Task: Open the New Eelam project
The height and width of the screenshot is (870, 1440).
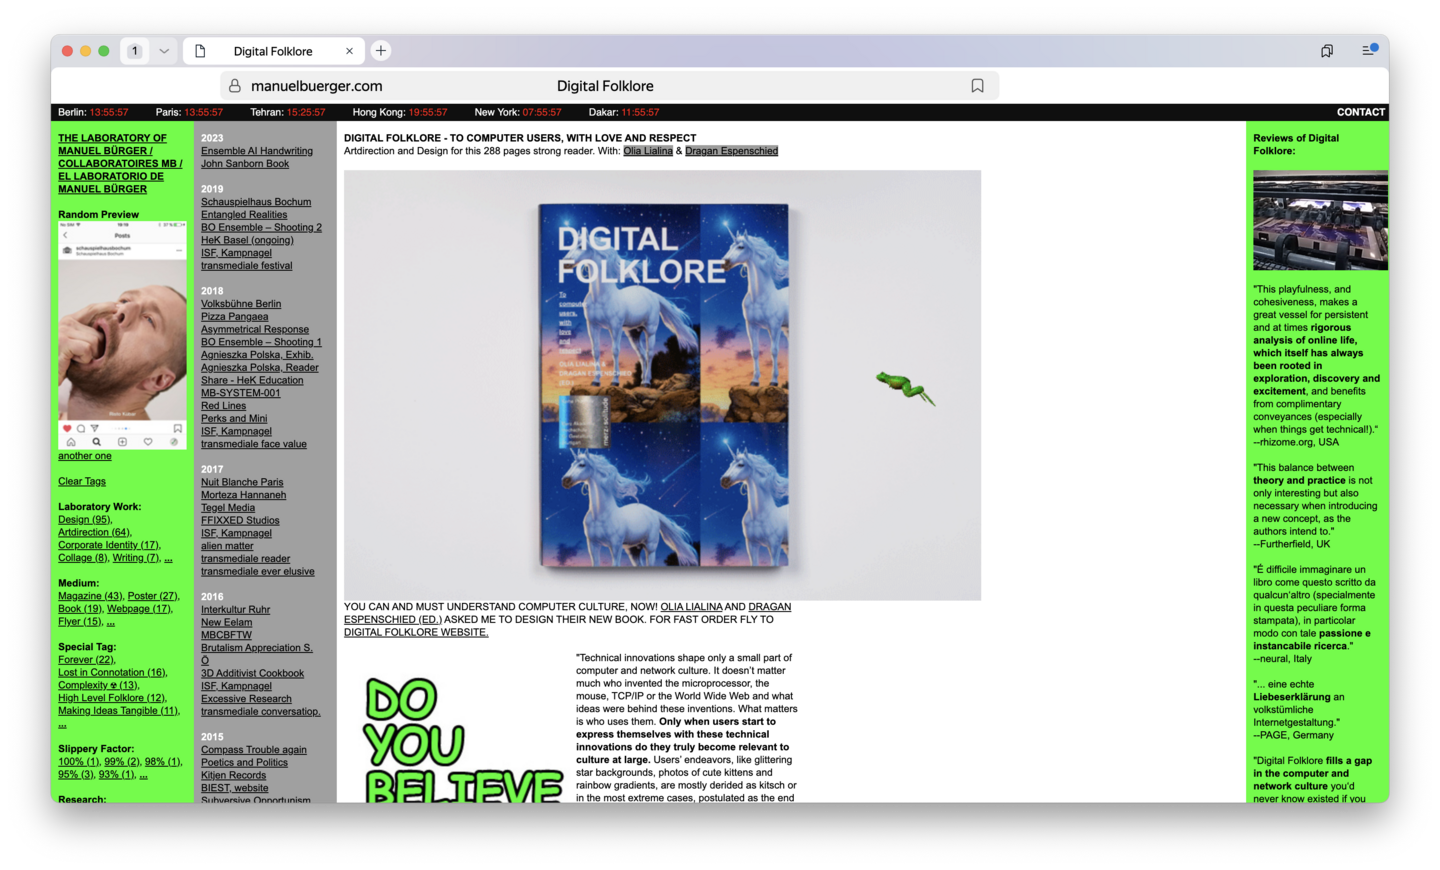Action: click(x=227, y=623)
